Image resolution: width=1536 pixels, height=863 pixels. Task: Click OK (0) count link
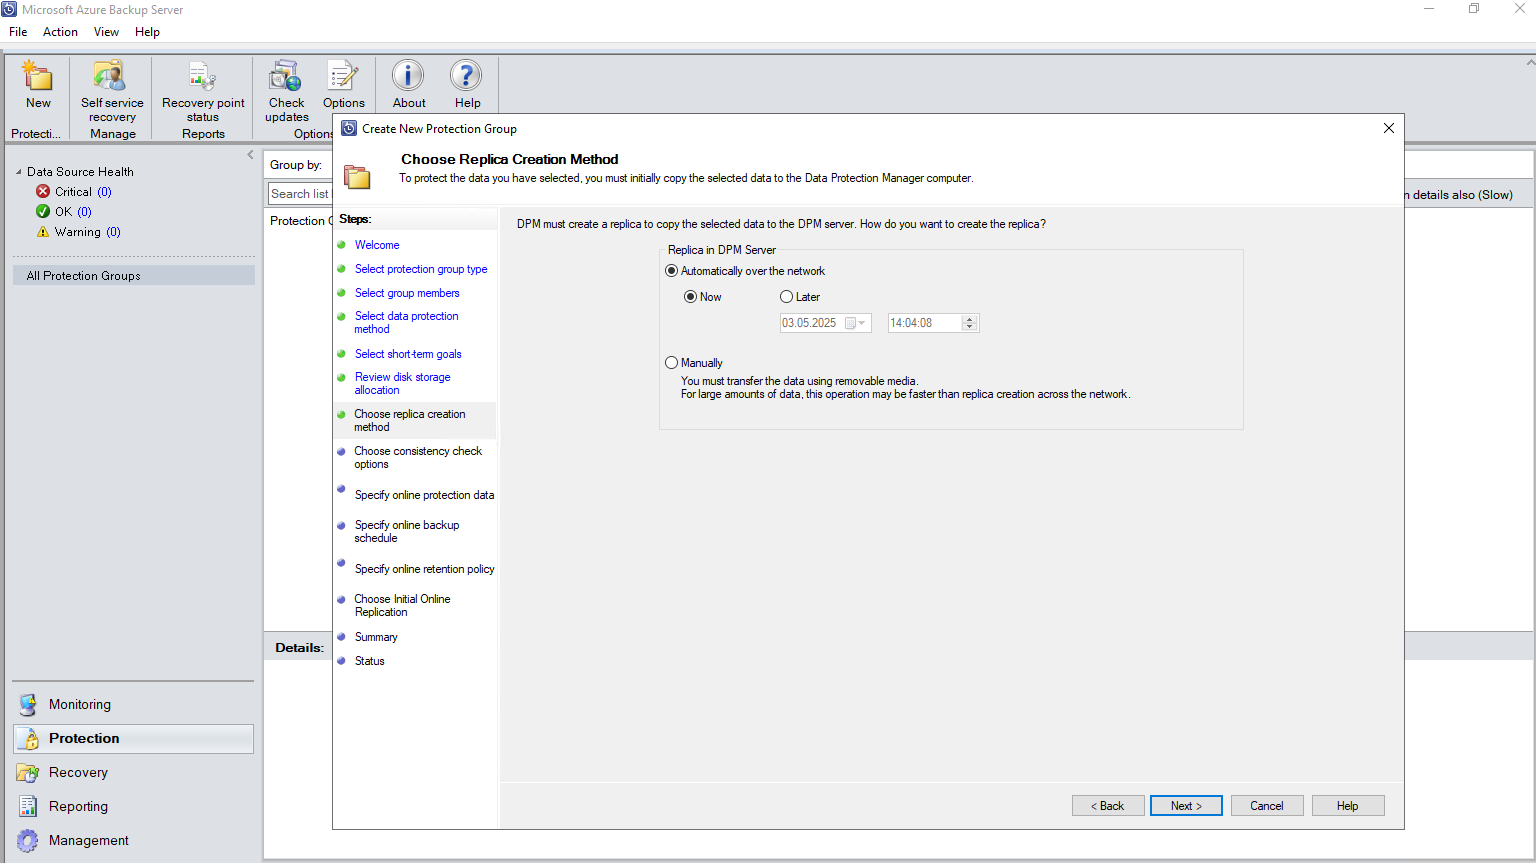[84, 212]
